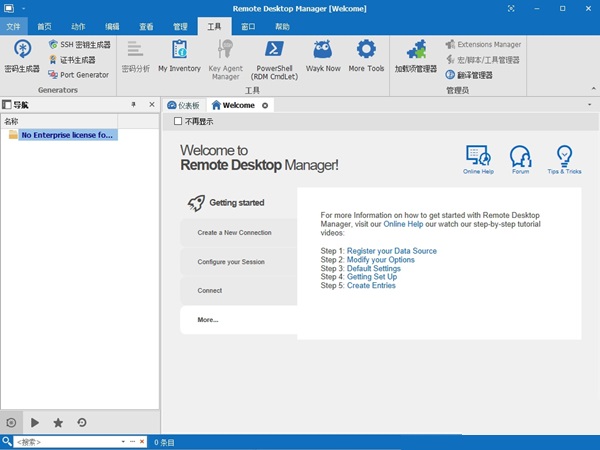This screenshot has height=450, width=600.
Task: Switch to the 管理 ribbon tab
Action: (180, 27)
